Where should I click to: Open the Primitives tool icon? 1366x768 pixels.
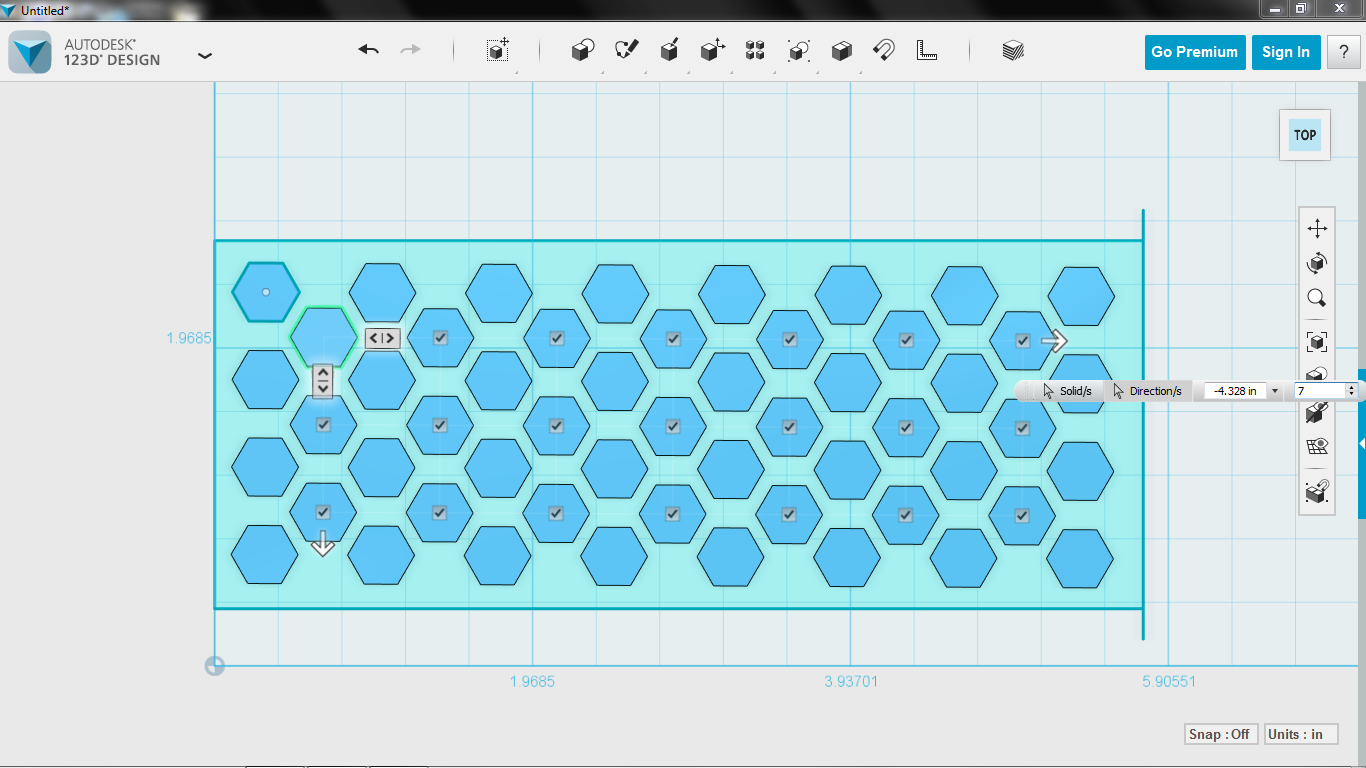583,51
